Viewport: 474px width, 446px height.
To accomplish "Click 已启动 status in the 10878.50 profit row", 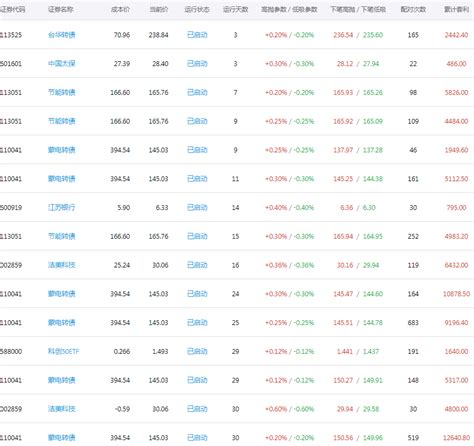I will tap(197, 294).
